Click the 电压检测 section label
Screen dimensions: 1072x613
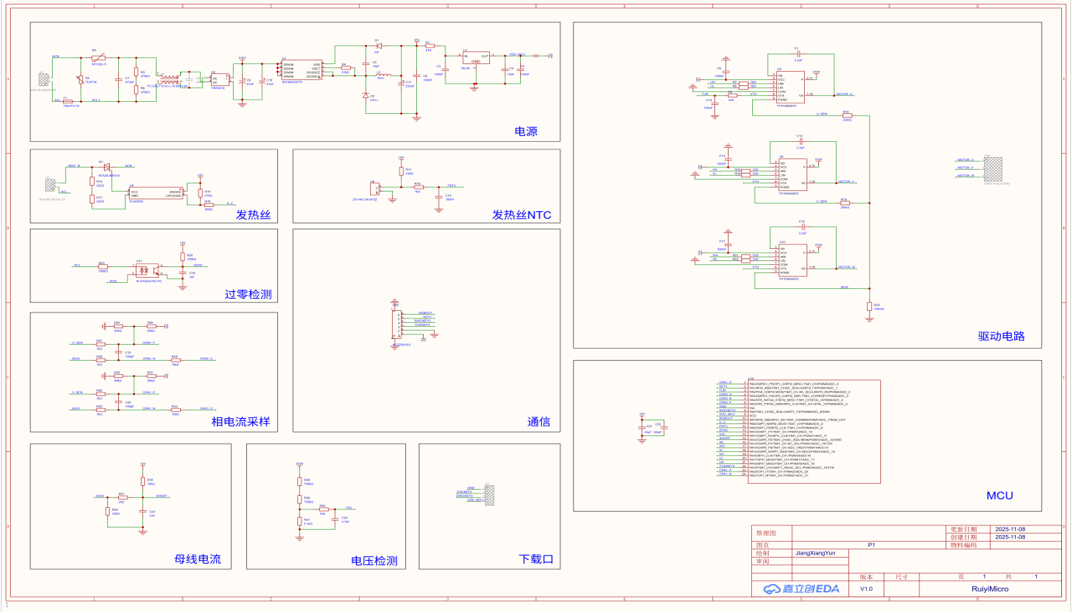[x=374, y=560]
